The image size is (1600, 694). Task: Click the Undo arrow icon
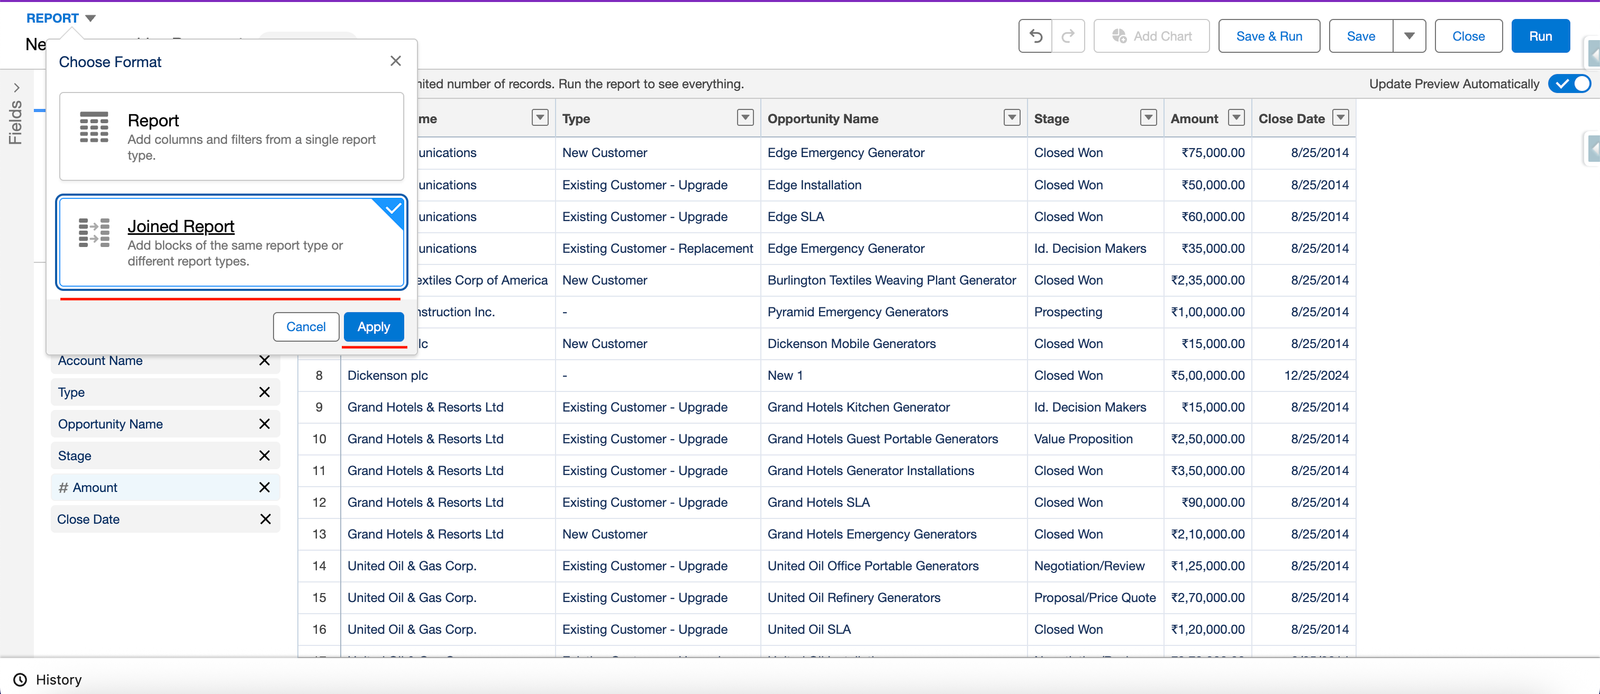(x=1036, y=36)
